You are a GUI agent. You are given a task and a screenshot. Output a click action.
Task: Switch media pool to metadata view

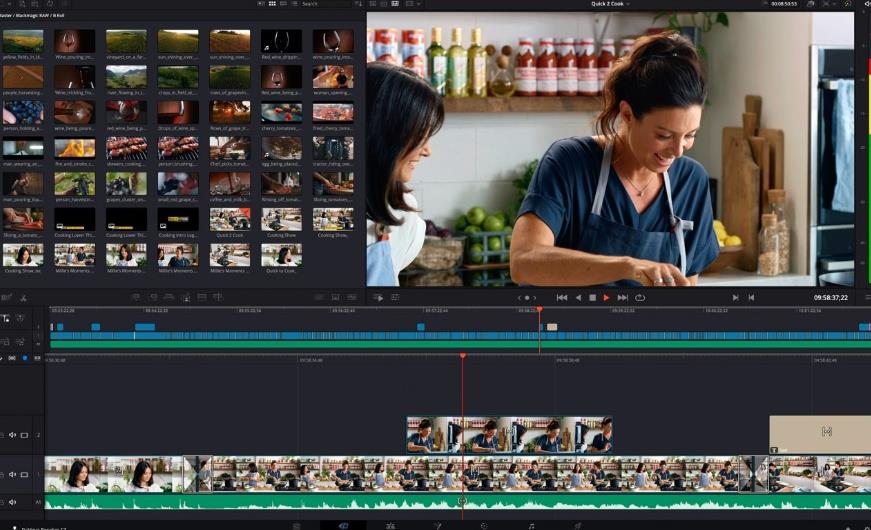(261, 4)
